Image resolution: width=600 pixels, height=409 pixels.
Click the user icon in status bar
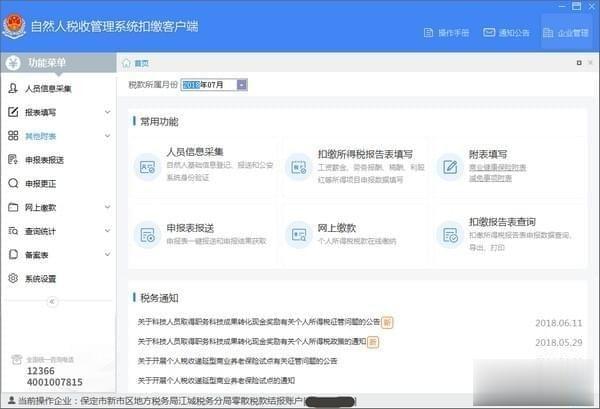coord(11,400)
